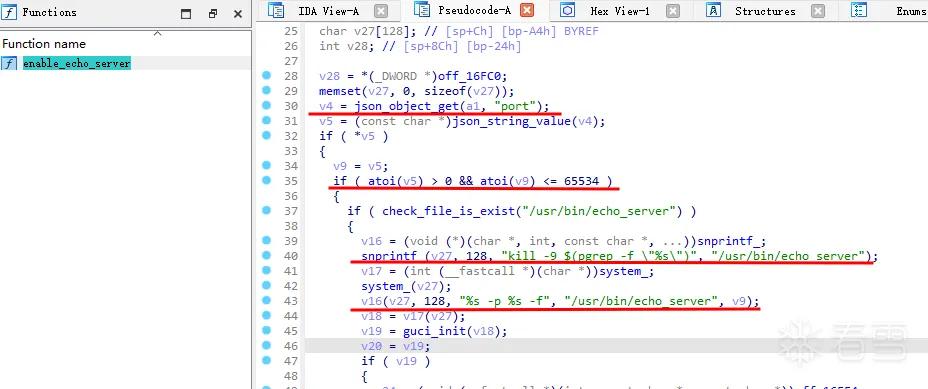Click the Structures tab icon
This screenshot has height=389, width=928.
tap(713, 10)
